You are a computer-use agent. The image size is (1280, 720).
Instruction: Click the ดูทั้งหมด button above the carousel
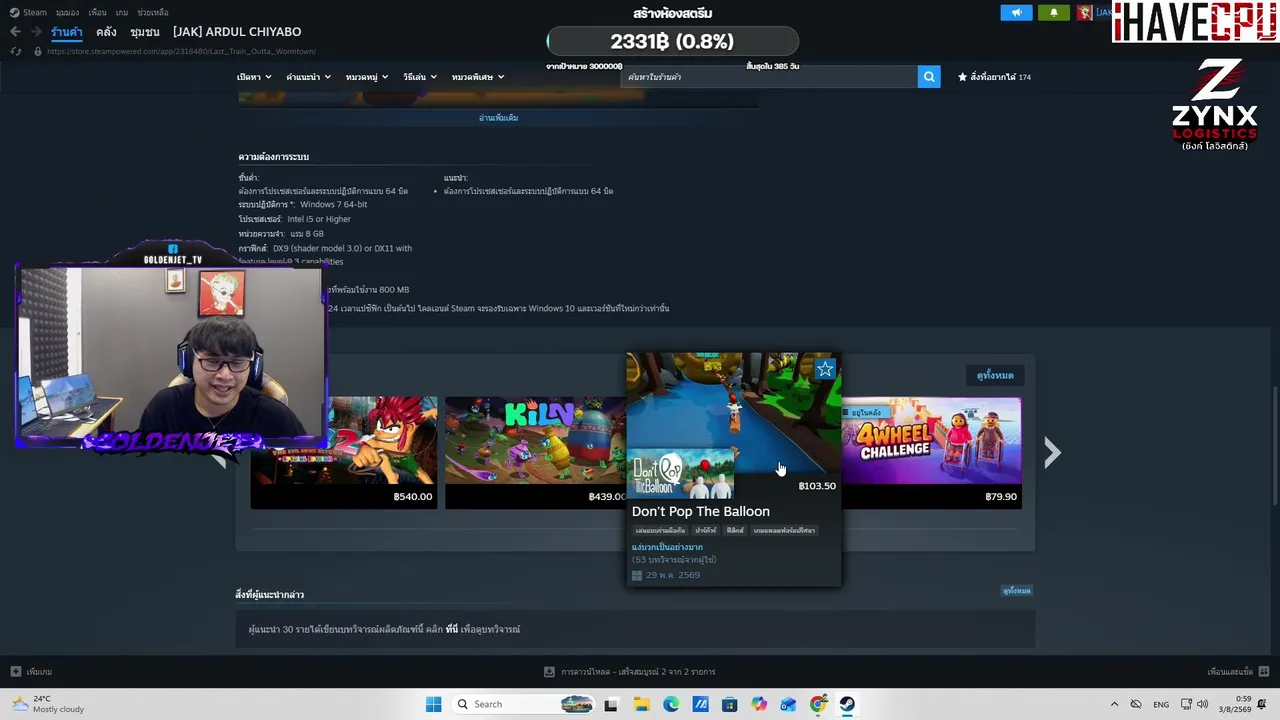coord(995,376)
